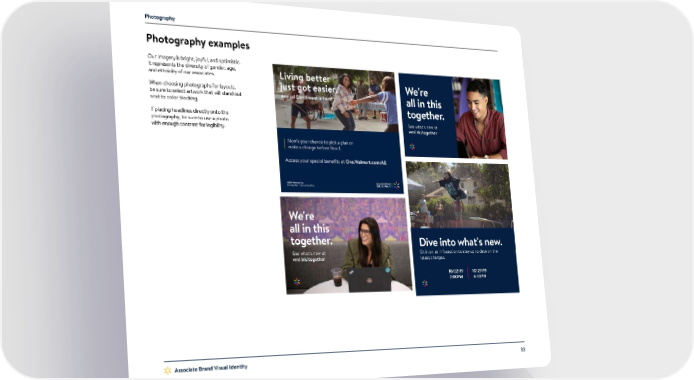Click spark logo in Dive into what's new ad
This screenshot has width=694, height=380.
(x=424, y=283)
